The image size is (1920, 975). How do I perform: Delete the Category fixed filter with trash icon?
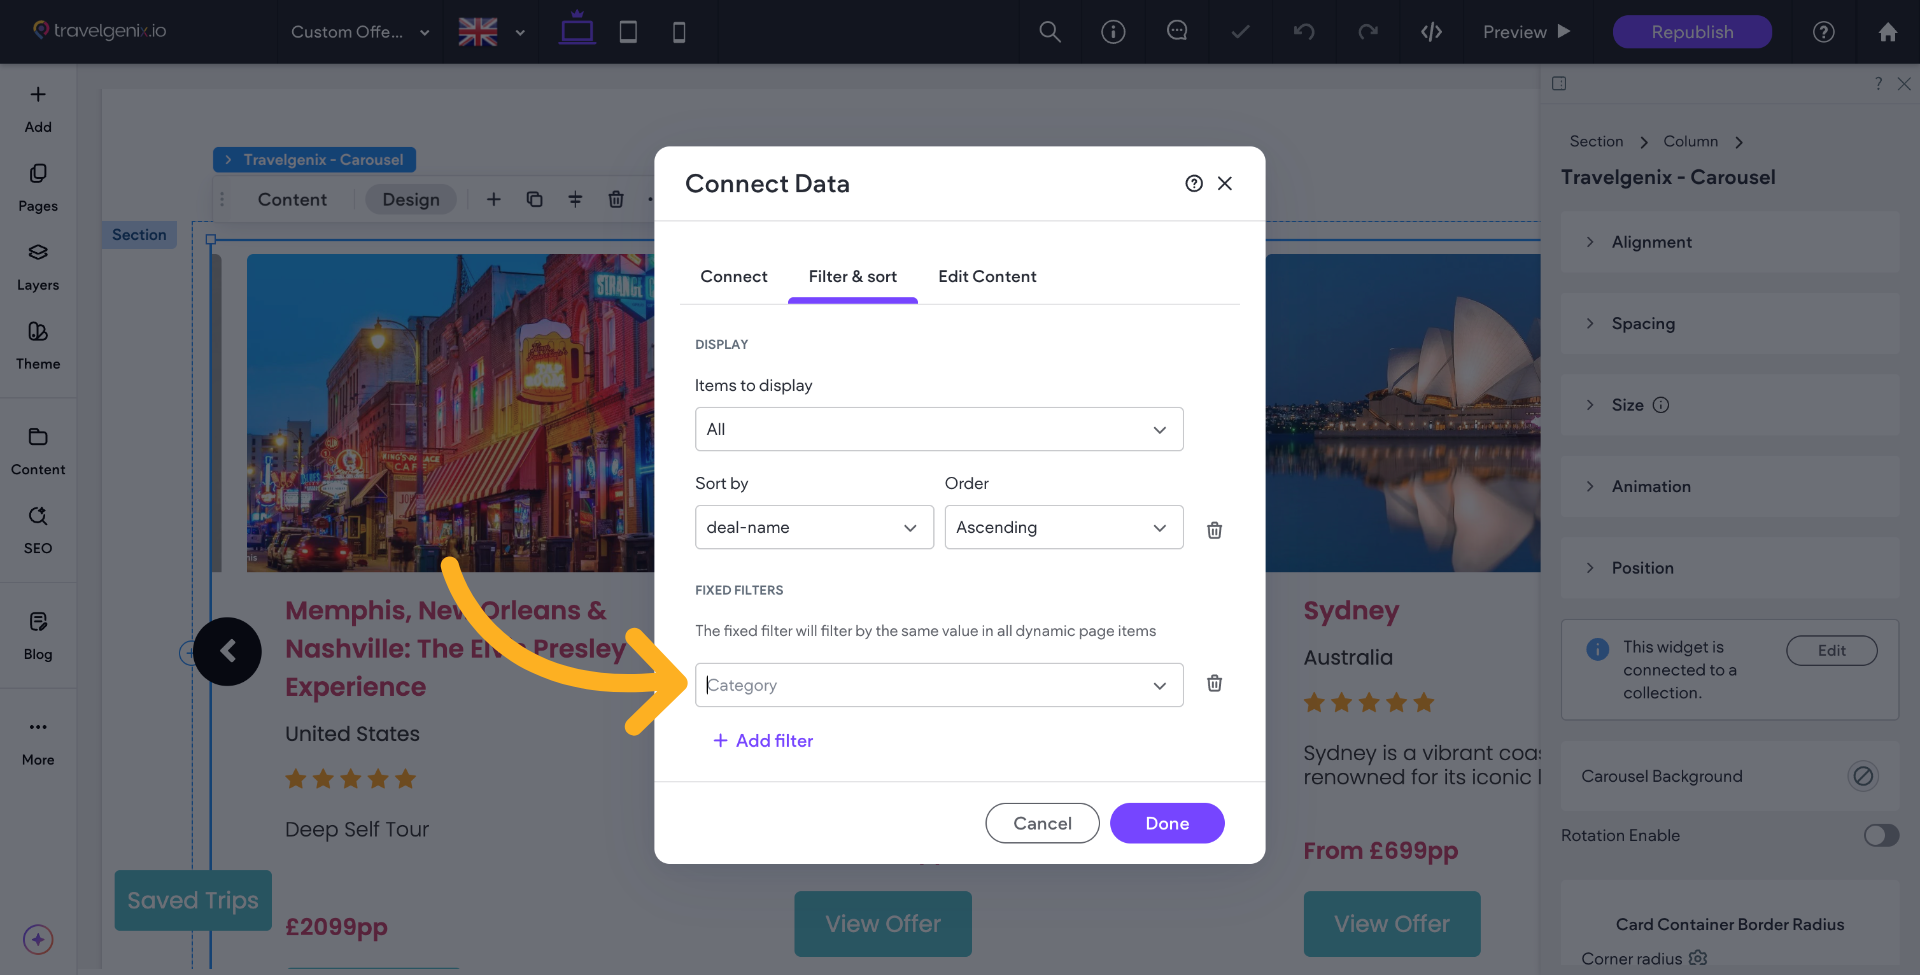(1214, 684)
